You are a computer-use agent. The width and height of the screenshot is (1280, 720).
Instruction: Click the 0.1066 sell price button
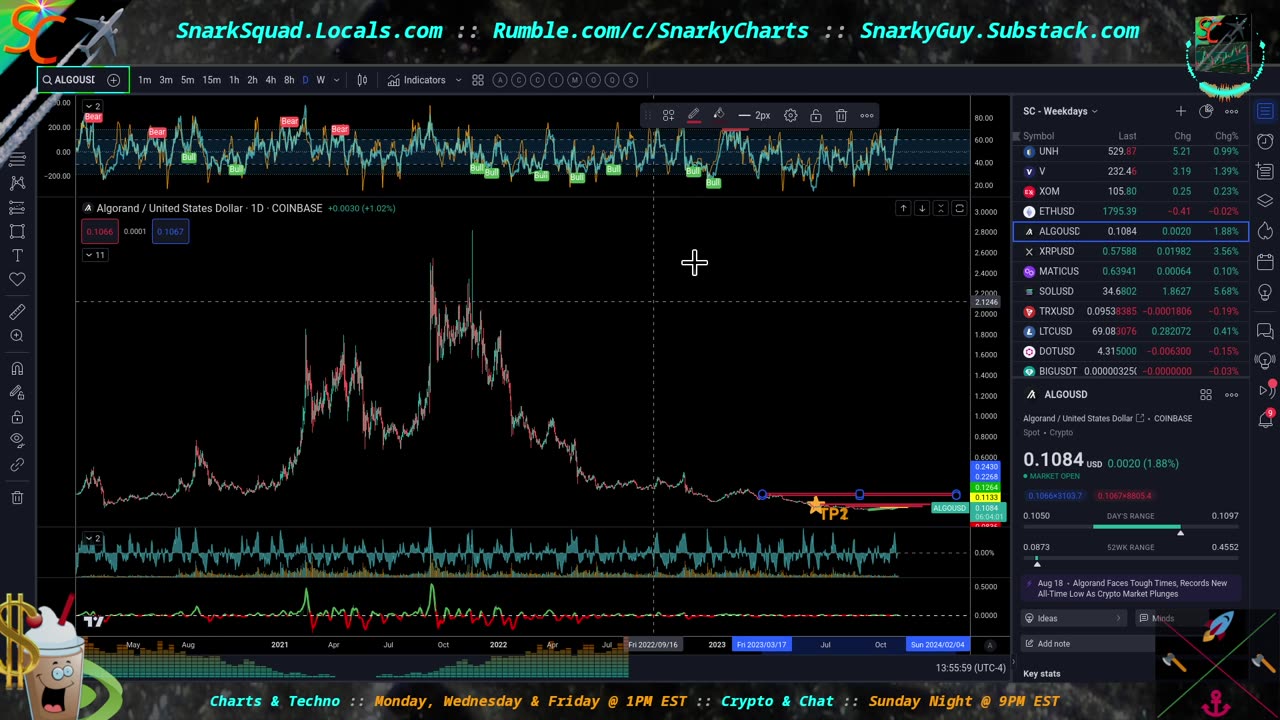[99, 232]
